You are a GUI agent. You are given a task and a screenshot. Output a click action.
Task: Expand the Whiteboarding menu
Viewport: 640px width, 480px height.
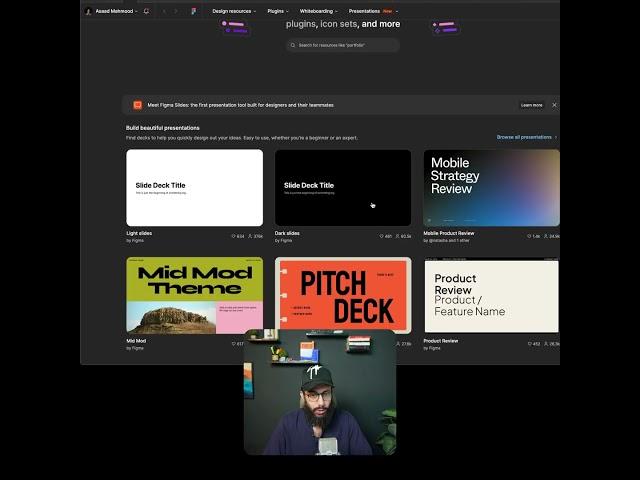click(318, 11)
